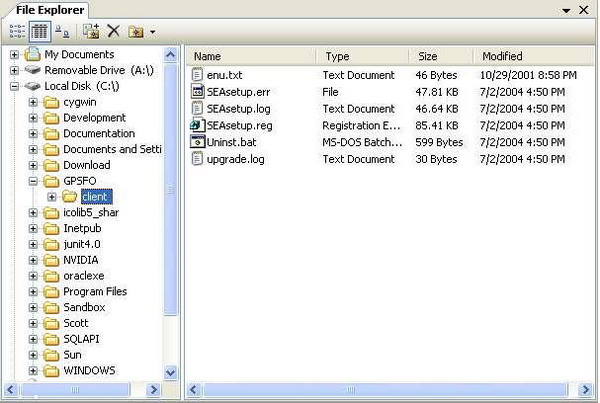Click file list horizontal scrollbar left arrow
This screenshot has width=600, height=403.
pyautogui.click(x=193, y=390)
